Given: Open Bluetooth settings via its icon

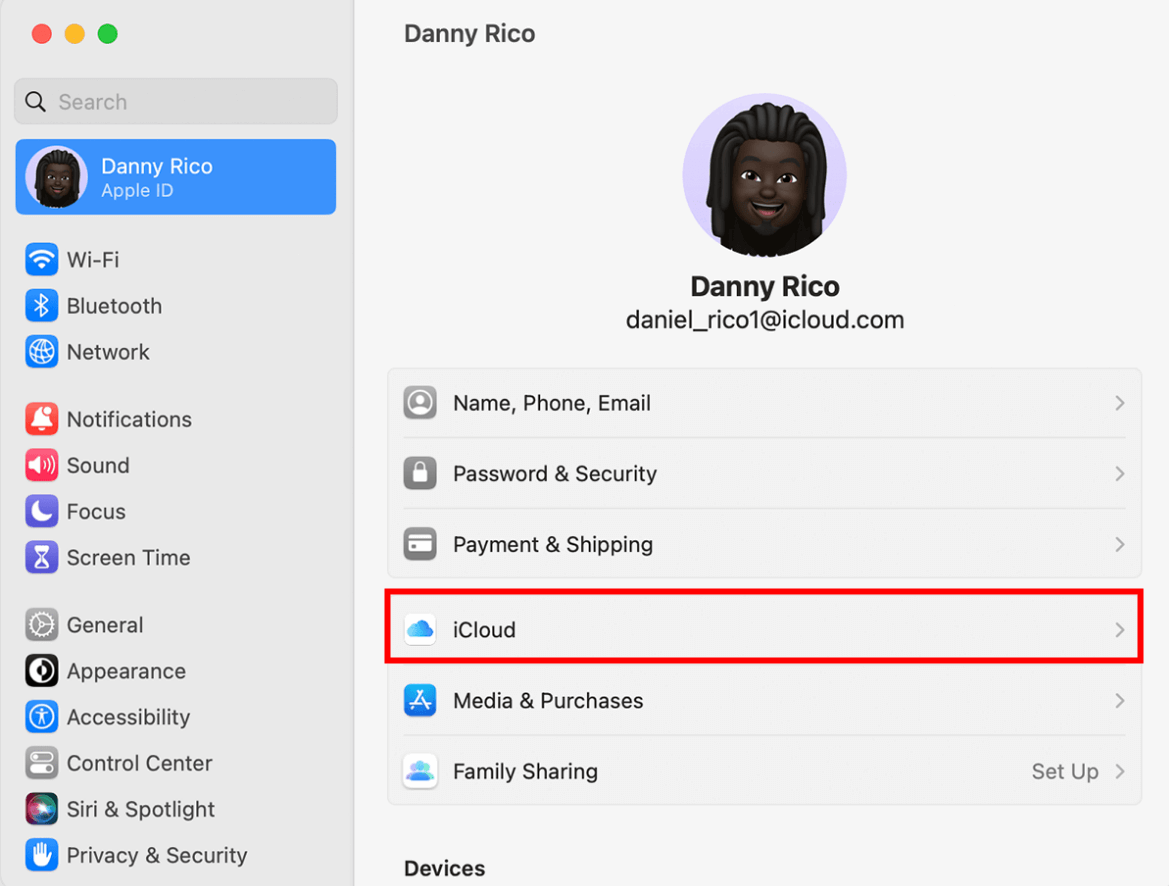Looking at the screenshot, I should (x=41, y=305).
